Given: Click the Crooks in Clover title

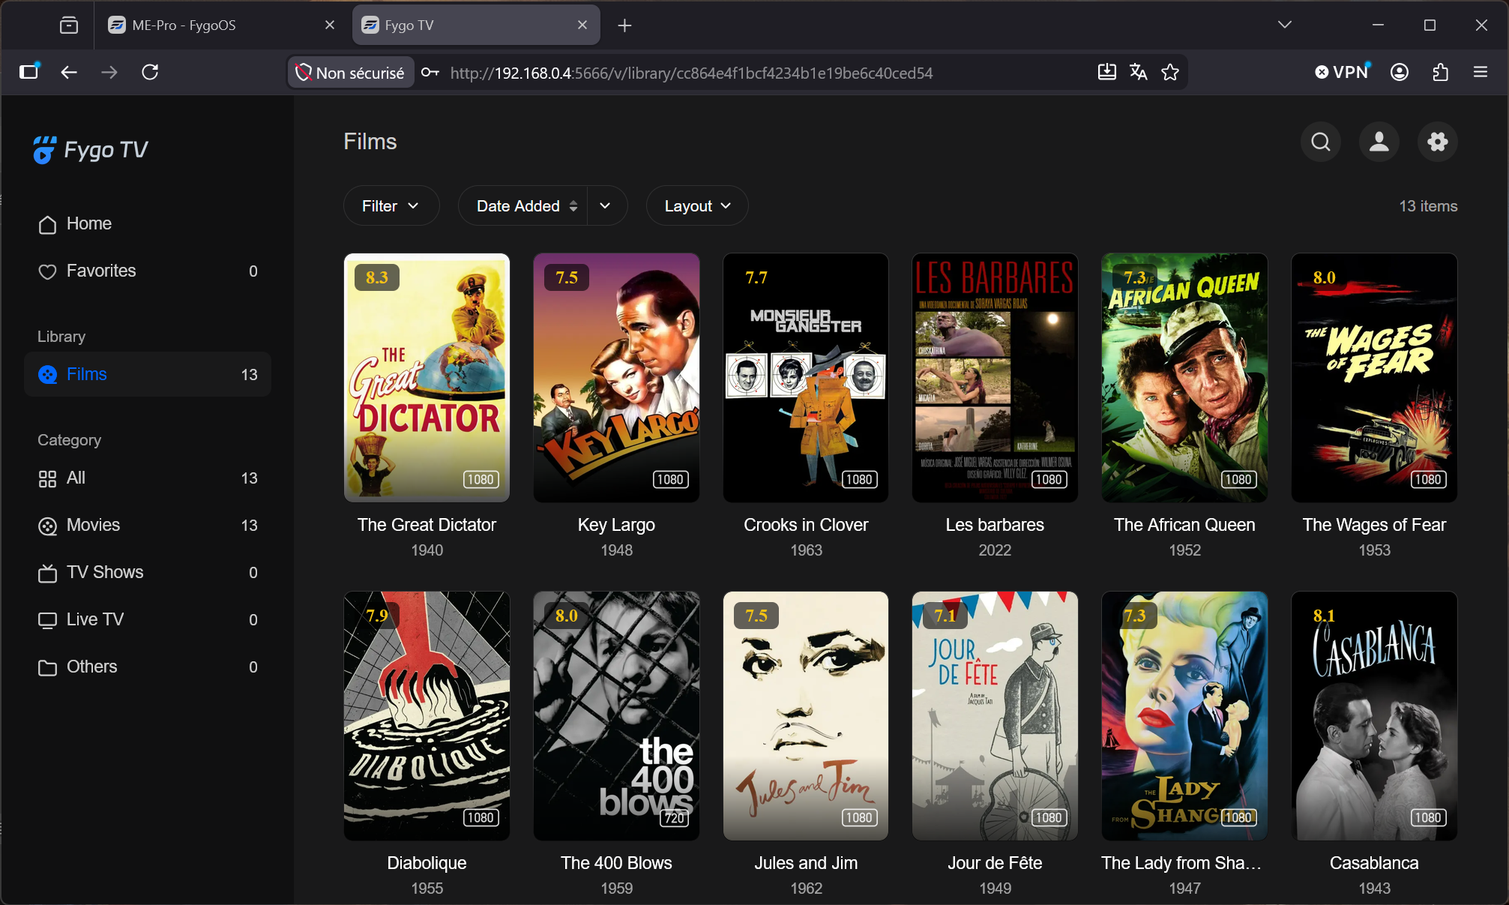Looking at the screenshot, I should pos(806,525).
